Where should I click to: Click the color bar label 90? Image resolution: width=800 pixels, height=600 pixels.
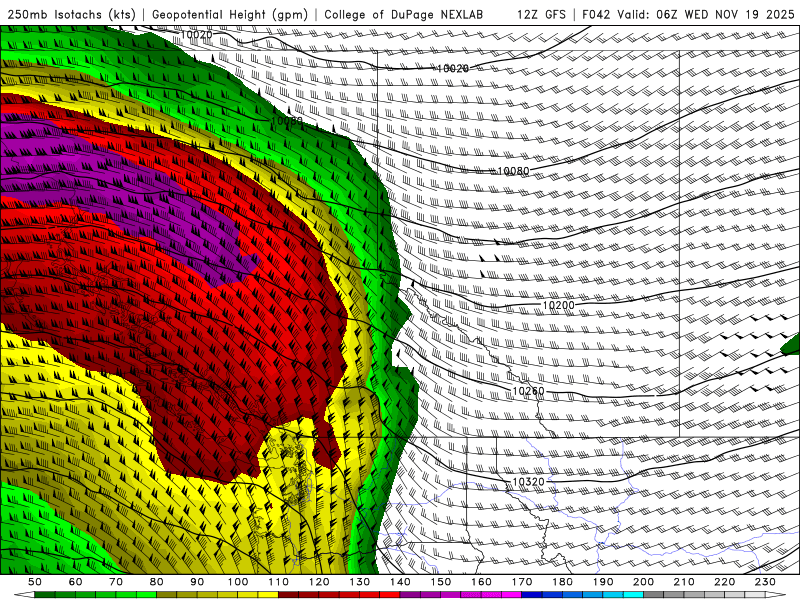tap(197, 582)
